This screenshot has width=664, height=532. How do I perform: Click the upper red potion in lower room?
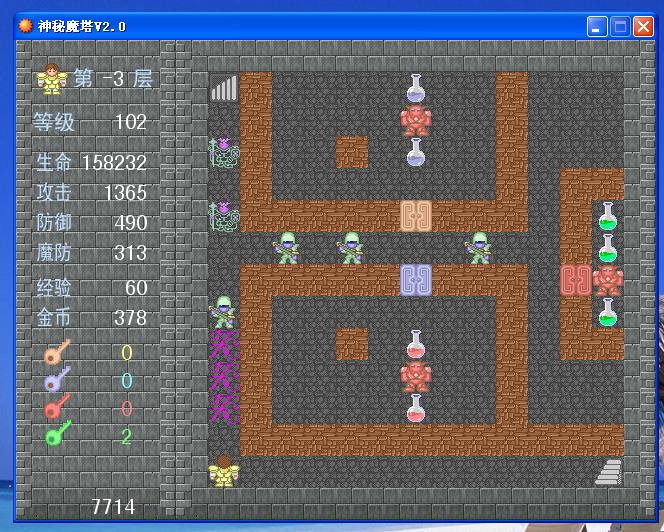pyautogui.click(x=416, y=344)
